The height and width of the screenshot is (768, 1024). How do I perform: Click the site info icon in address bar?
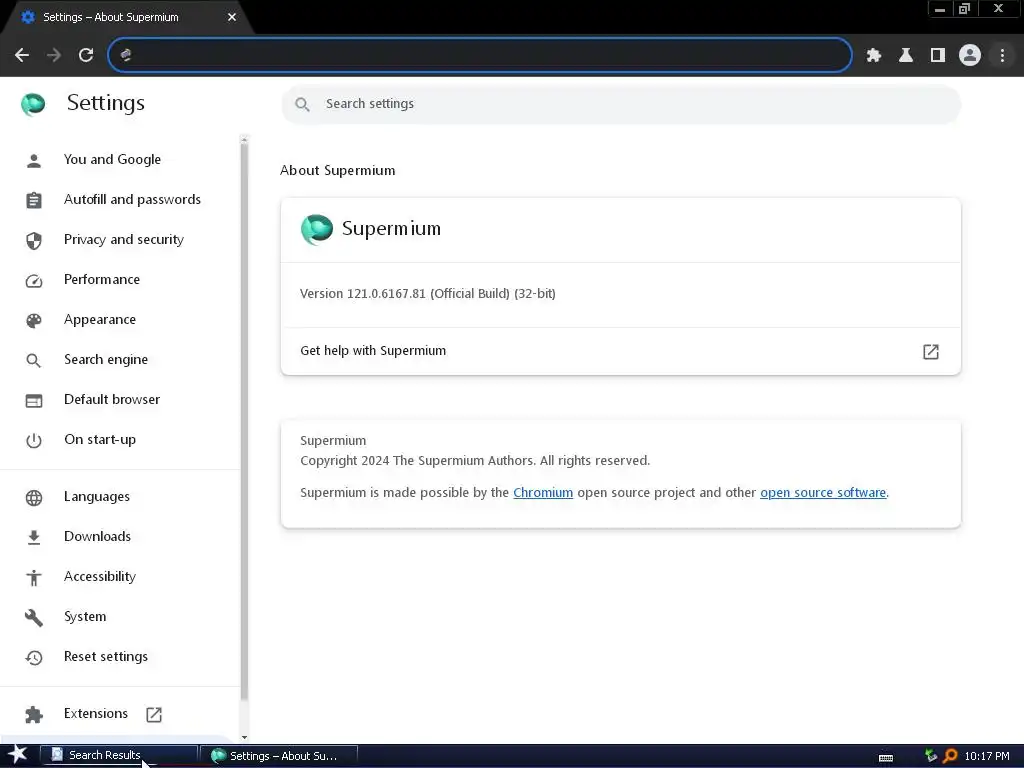pyautogui.click(x=126, y=56)
